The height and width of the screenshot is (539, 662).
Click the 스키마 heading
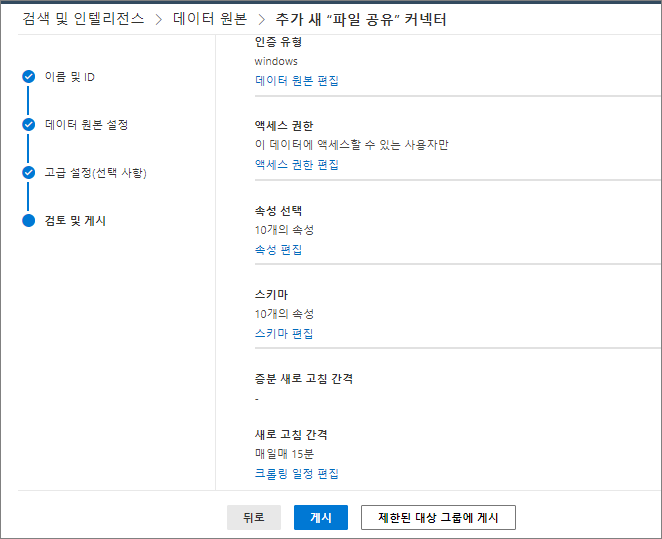click(x=271, y=295)
